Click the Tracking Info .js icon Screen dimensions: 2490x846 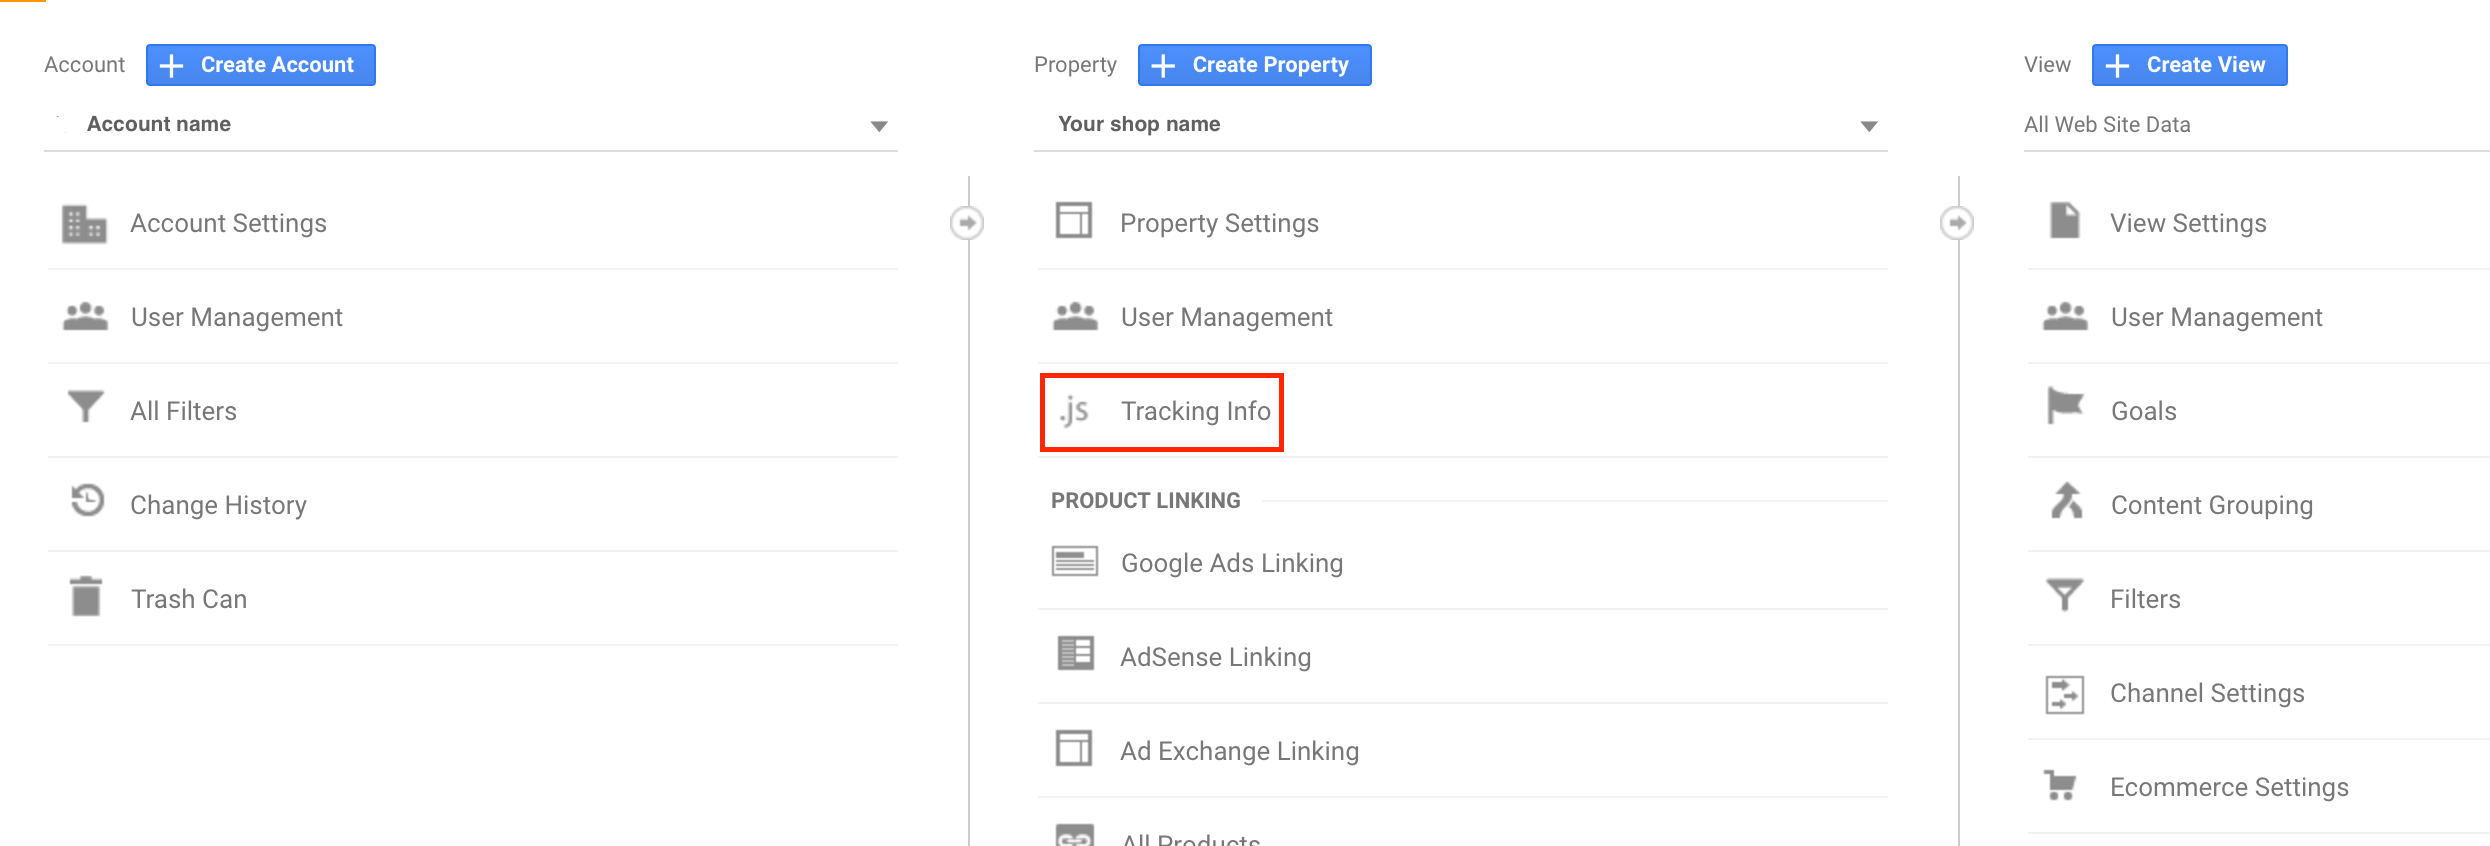[x=1075, y=411]
